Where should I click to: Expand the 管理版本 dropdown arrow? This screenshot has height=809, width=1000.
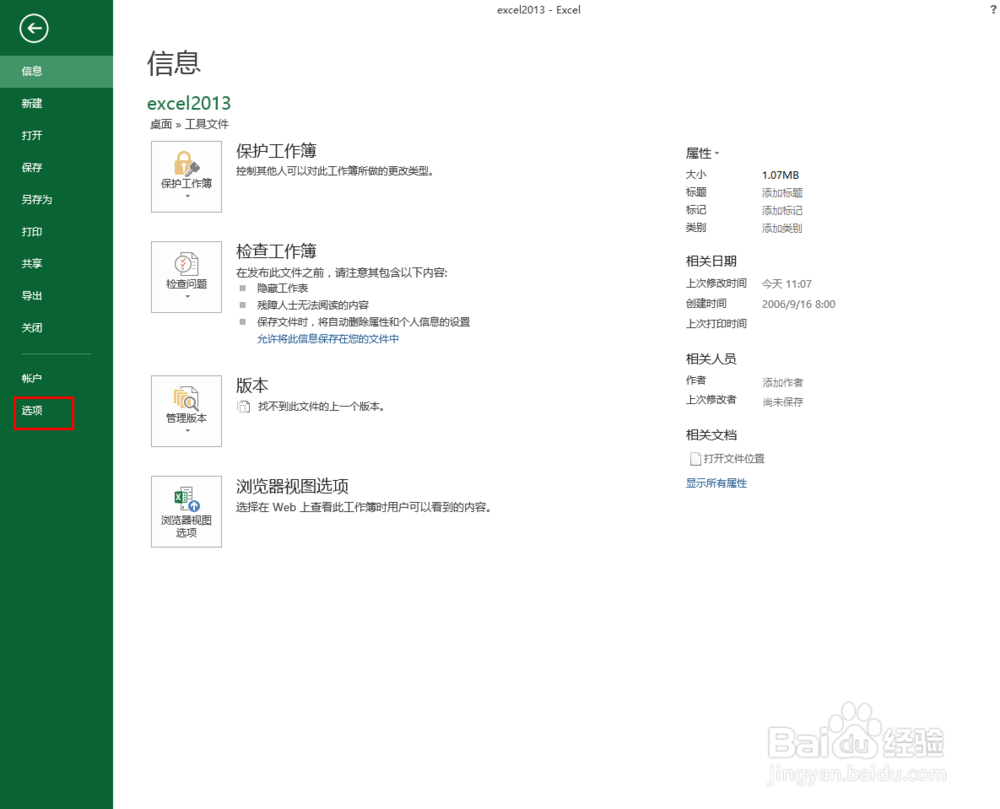click(186, 432)
